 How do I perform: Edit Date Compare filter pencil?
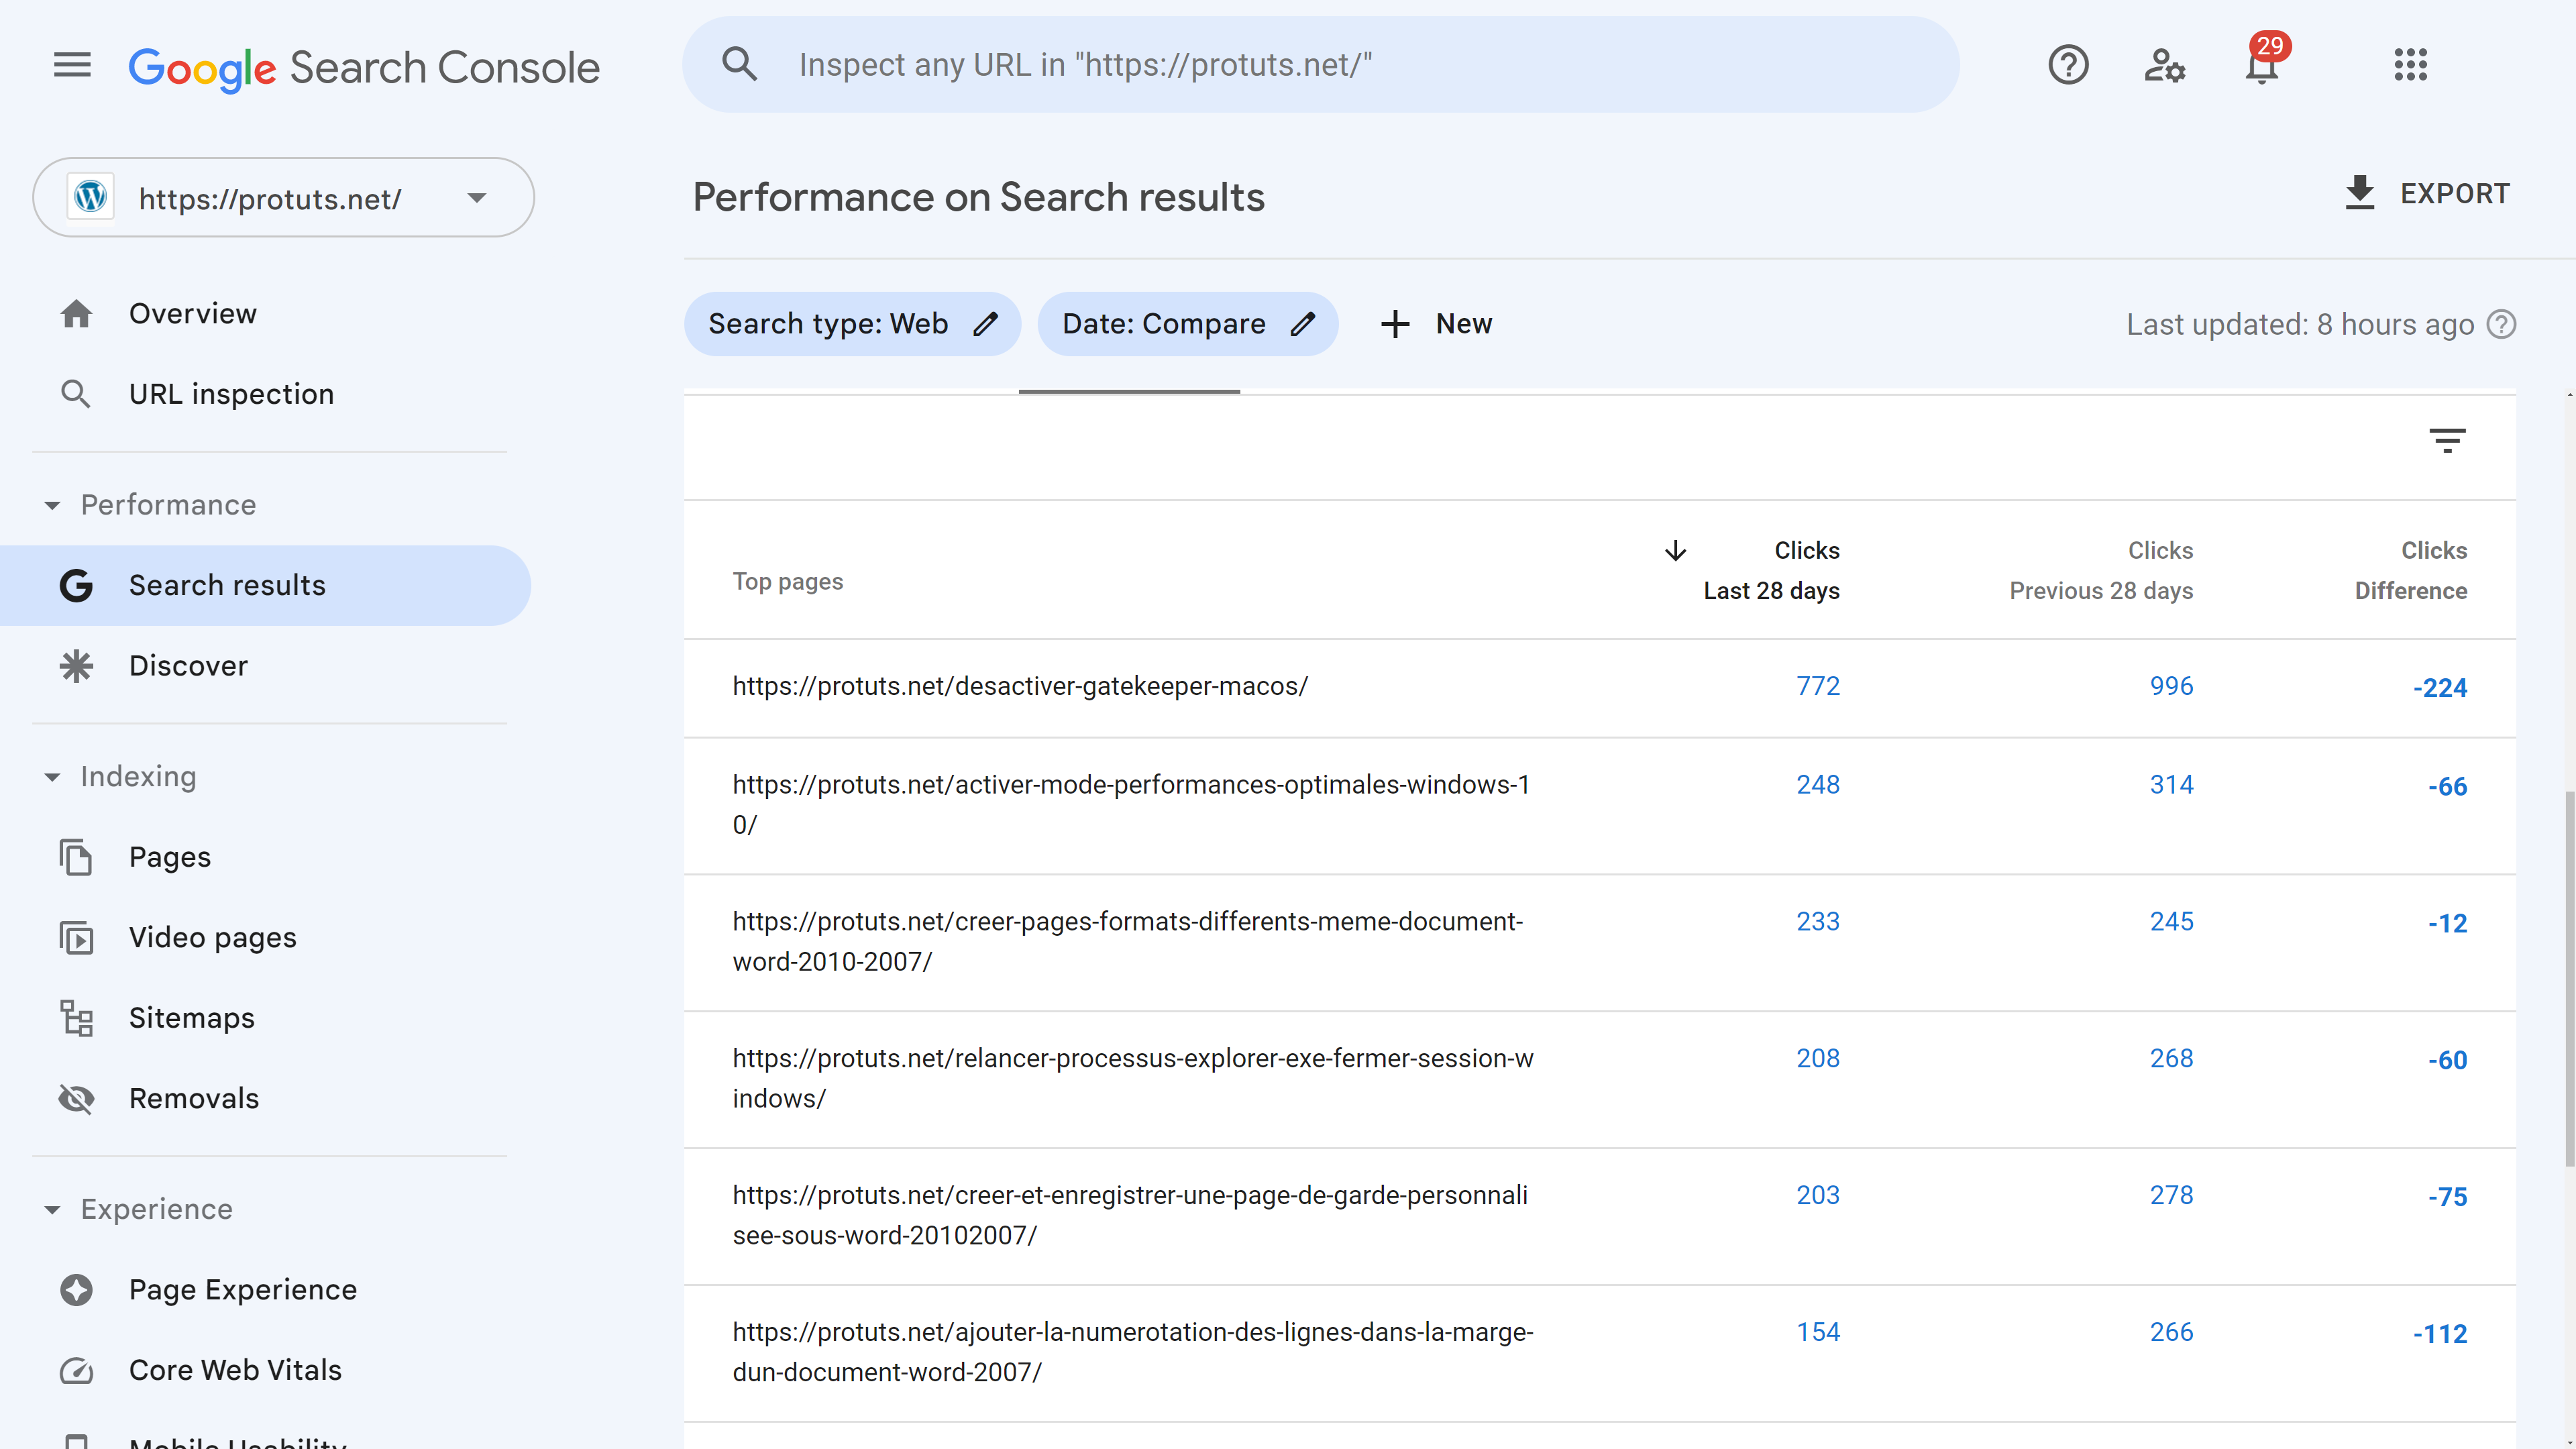point(1302,324)
